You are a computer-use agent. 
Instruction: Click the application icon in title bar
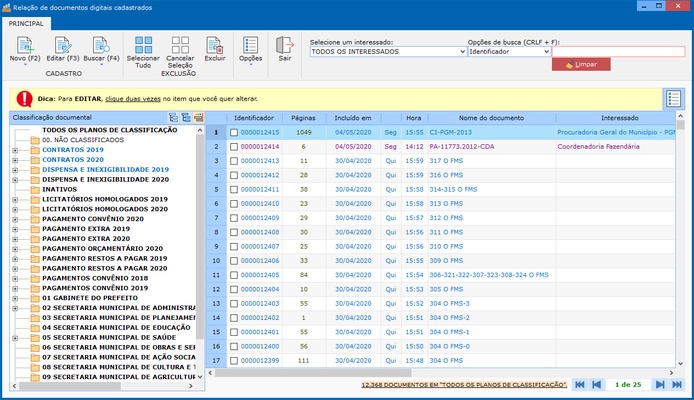[x=7, y=8]
